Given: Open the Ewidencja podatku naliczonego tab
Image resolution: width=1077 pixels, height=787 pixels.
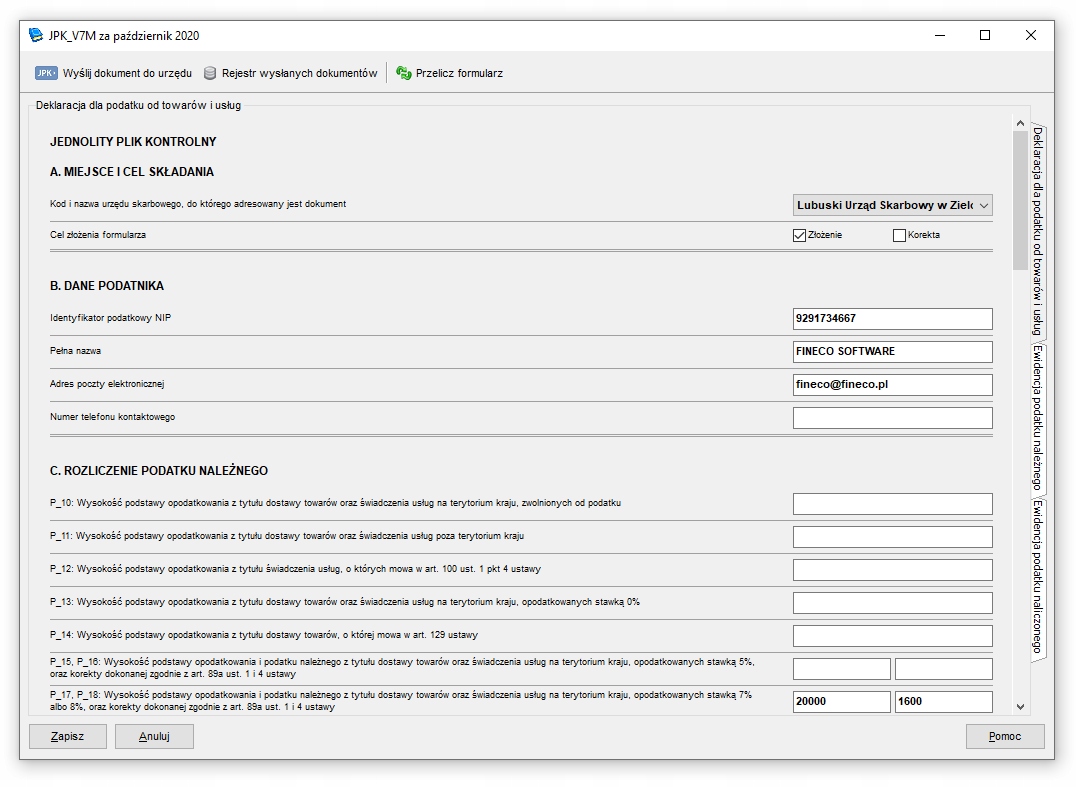Looking at the screenshot, I should tap(1037, 578).
